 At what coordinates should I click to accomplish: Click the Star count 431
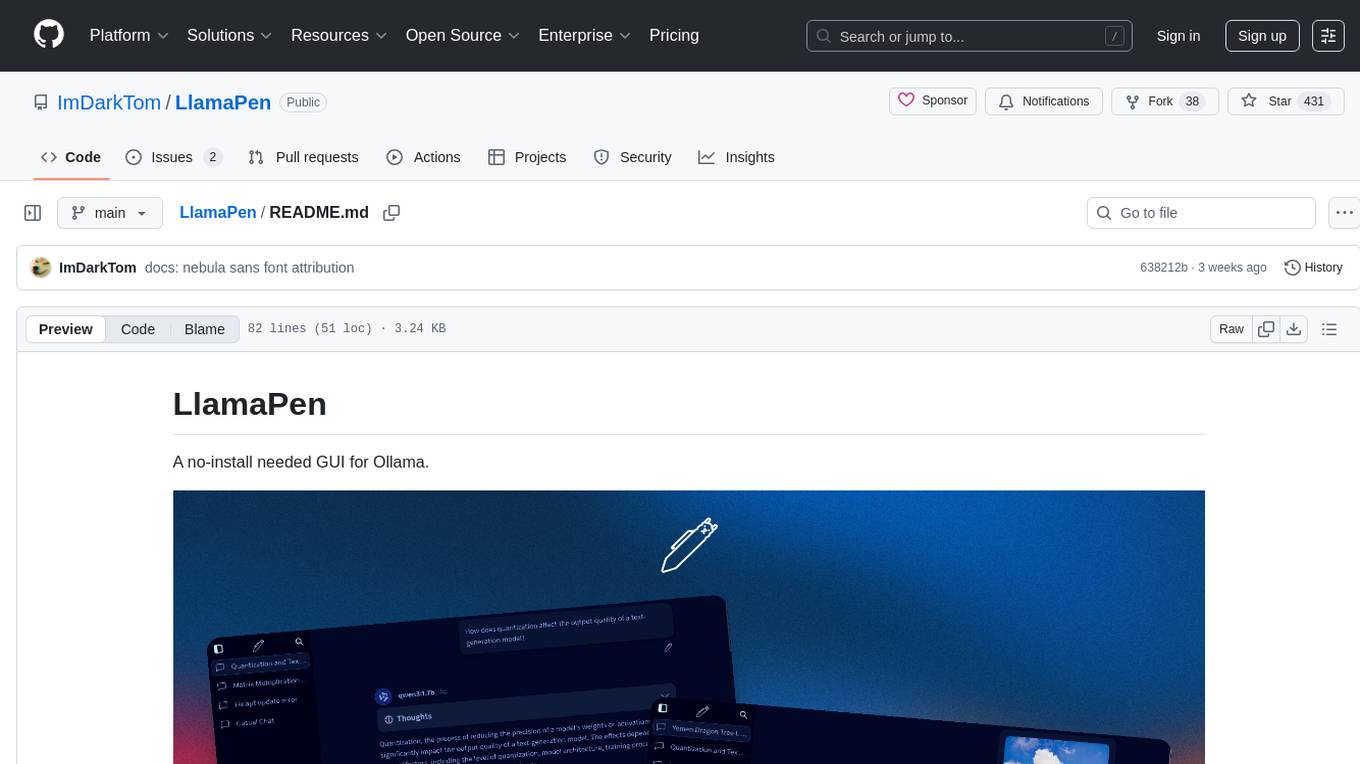tap(1314, 101)
